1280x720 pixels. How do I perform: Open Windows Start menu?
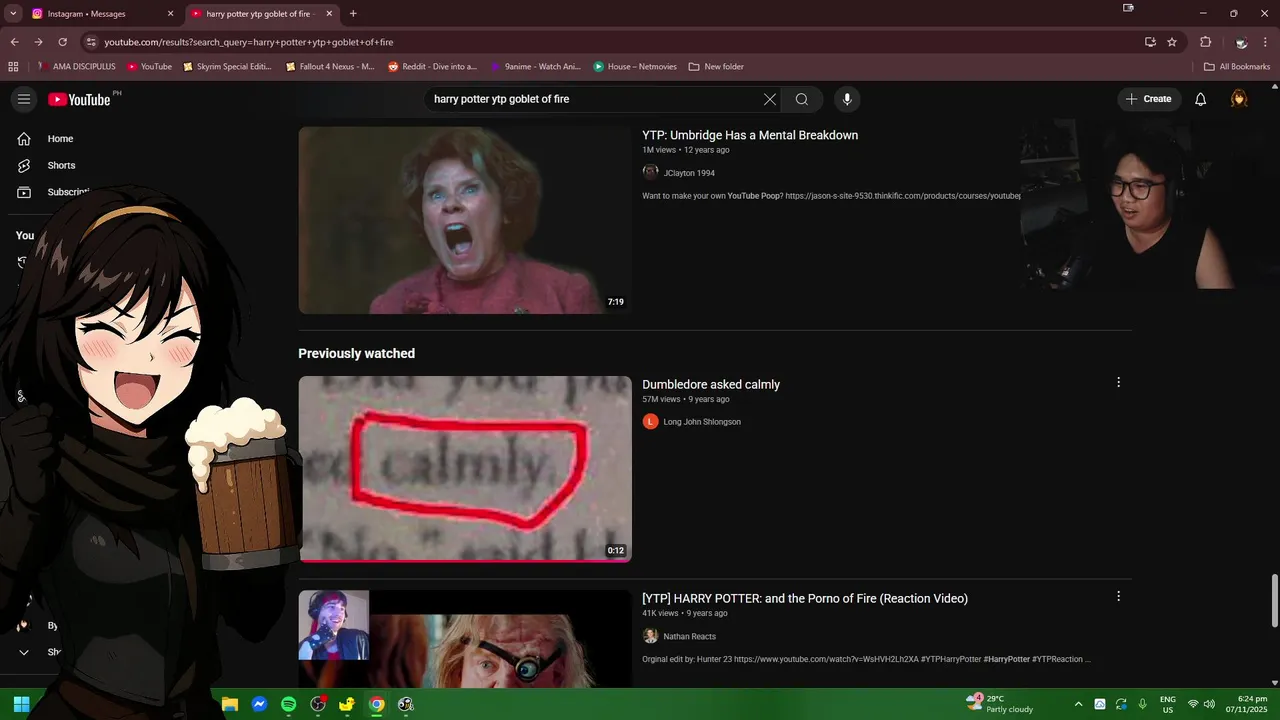click(21, 704)
